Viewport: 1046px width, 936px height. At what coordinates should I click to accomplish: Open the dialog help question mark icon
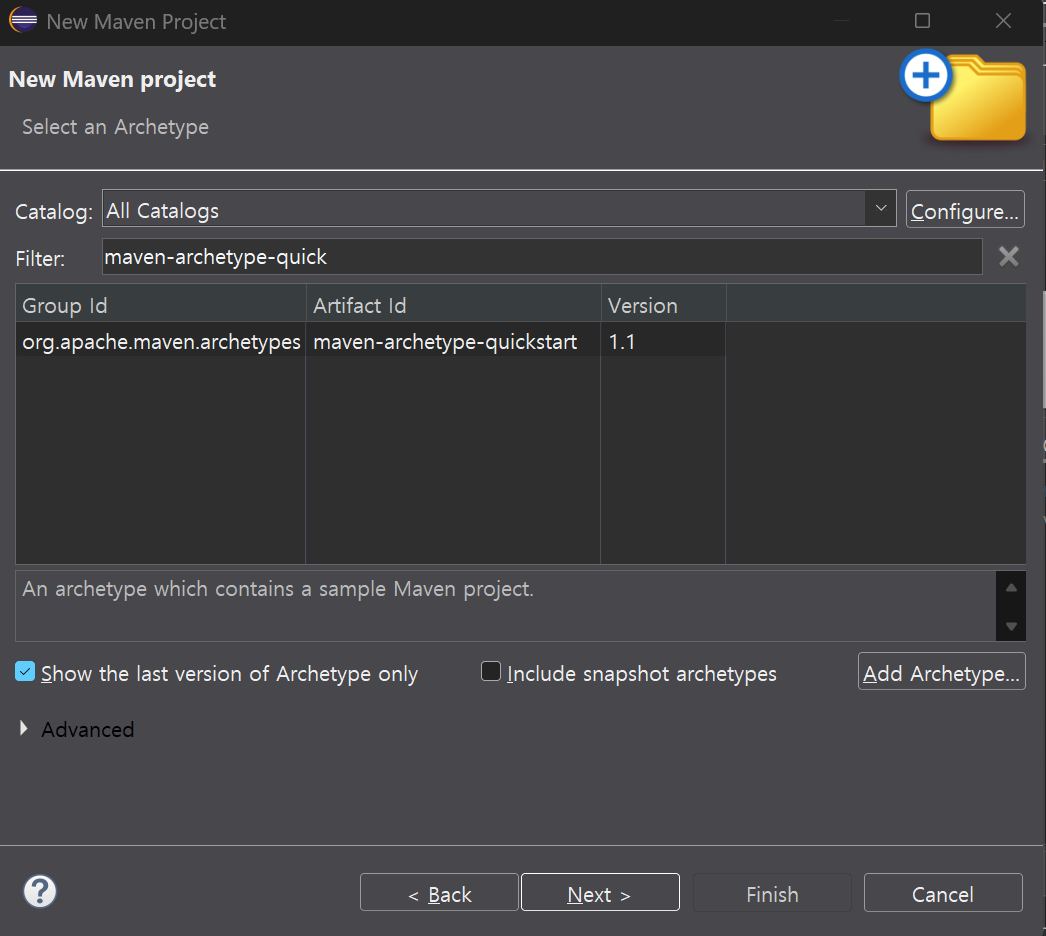40,891
